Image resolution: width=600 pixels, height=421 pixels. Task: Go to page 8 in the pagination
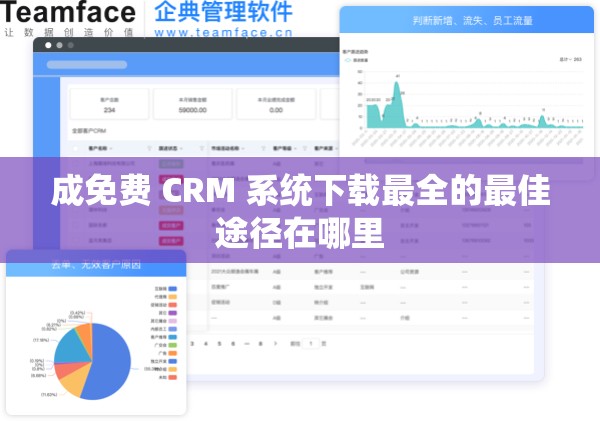click(x=261, y=344)
